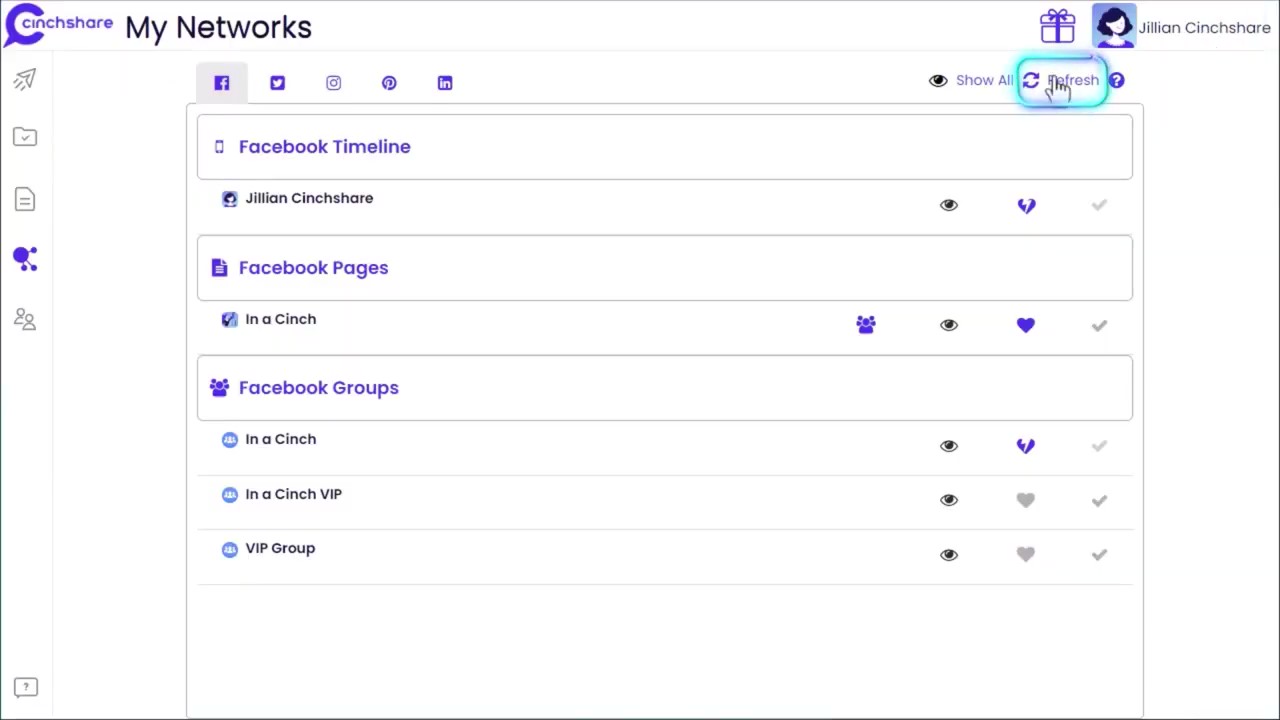Click Jillian Cinchshare timeline avatar icon
Image resolution: width=1280 pixels, height=720 pixels.
230,199
